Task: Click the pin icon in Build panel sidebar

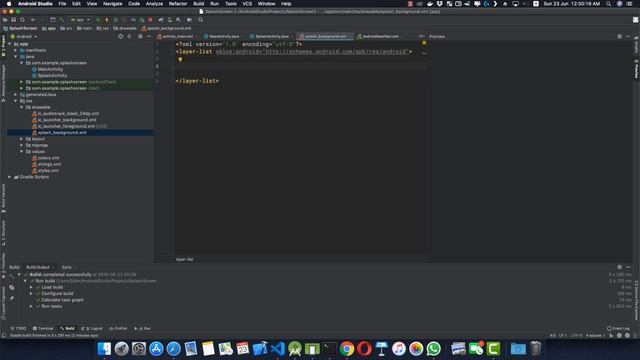Action: click(x=11, y=298)
